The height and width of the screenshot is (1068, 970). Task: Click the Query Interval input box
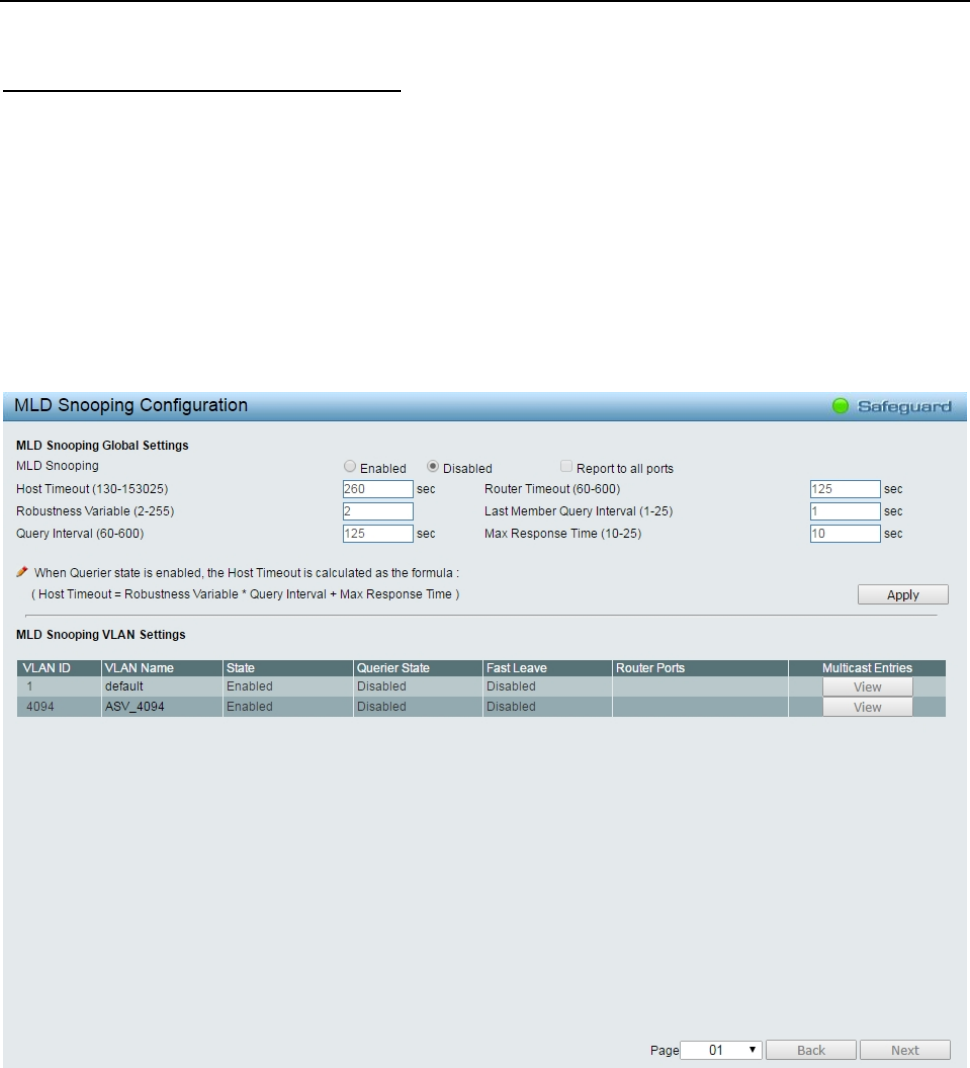(378, 533)
